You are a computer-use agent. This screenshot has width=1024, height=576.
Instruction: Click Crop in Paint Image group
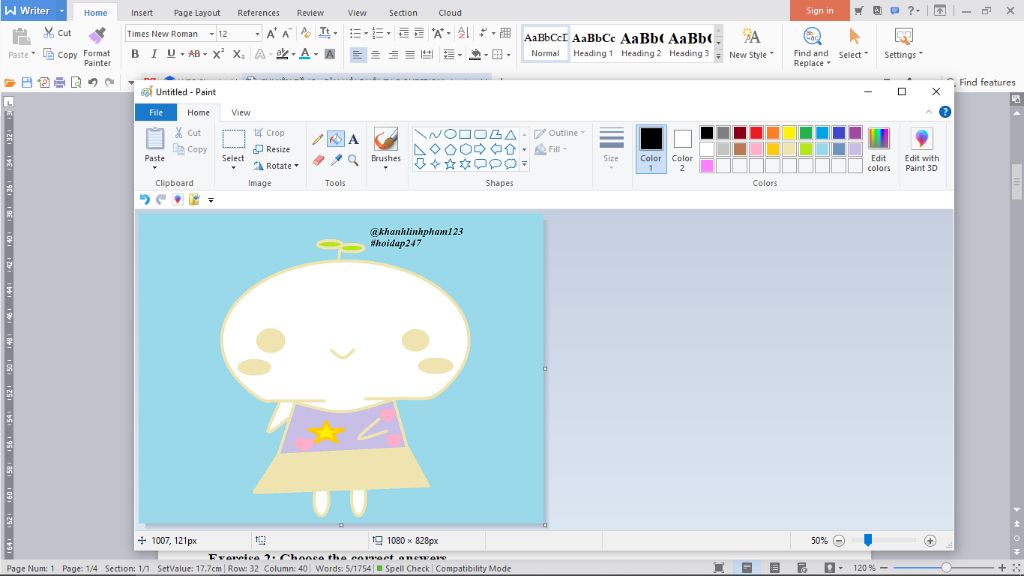(x=269, y=133)
